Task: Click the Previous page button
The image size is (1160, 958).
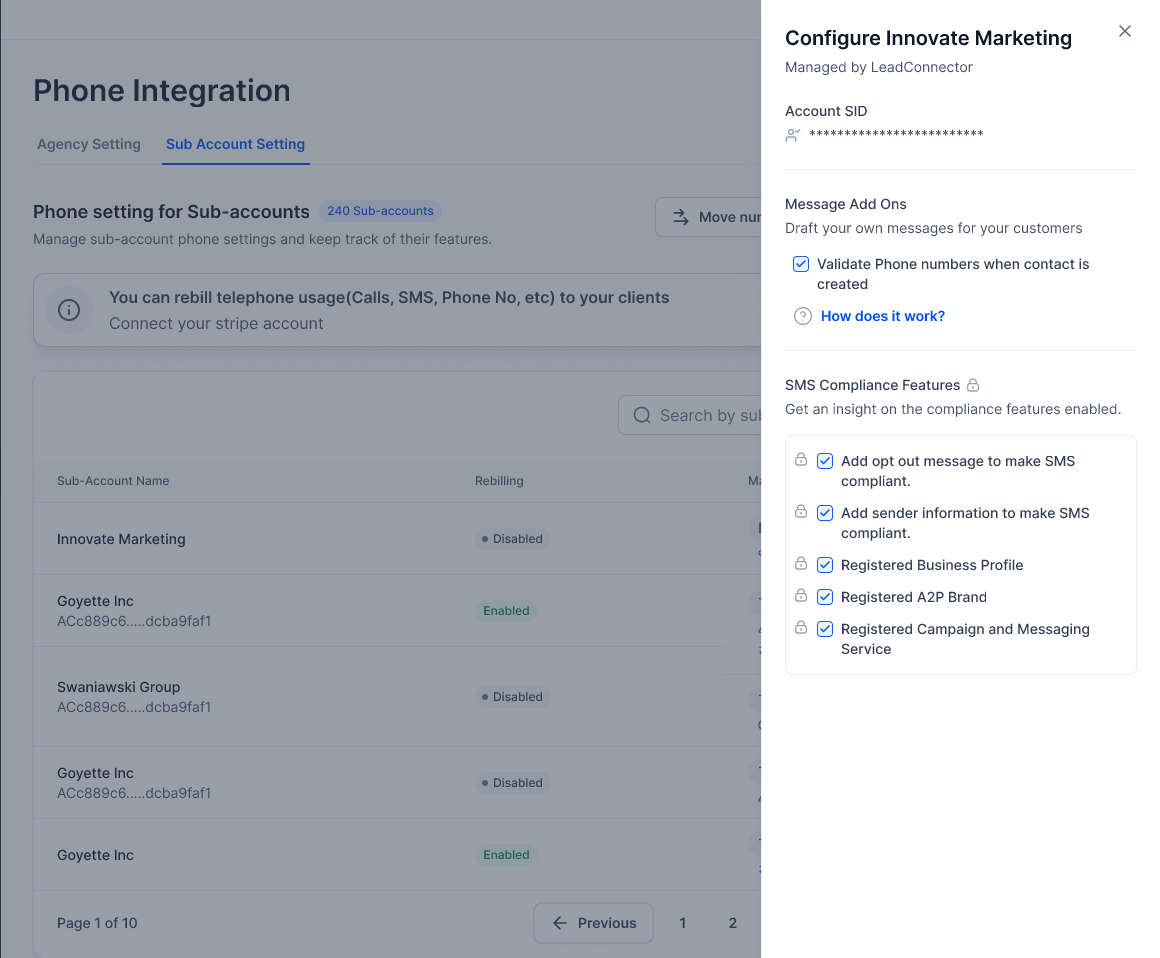Action: tap(593, 923)
